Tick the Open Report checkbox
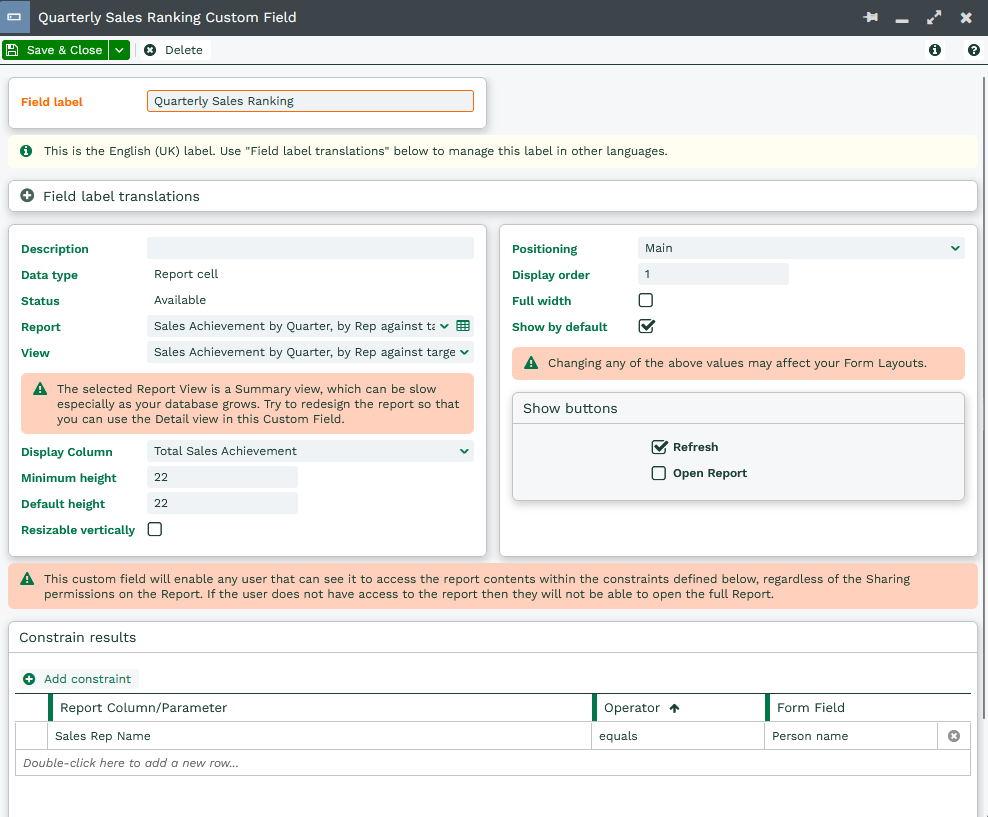Image resolution: width=988 pixels, height=817 pixels. pyautogui.click(x=658, y=473)
